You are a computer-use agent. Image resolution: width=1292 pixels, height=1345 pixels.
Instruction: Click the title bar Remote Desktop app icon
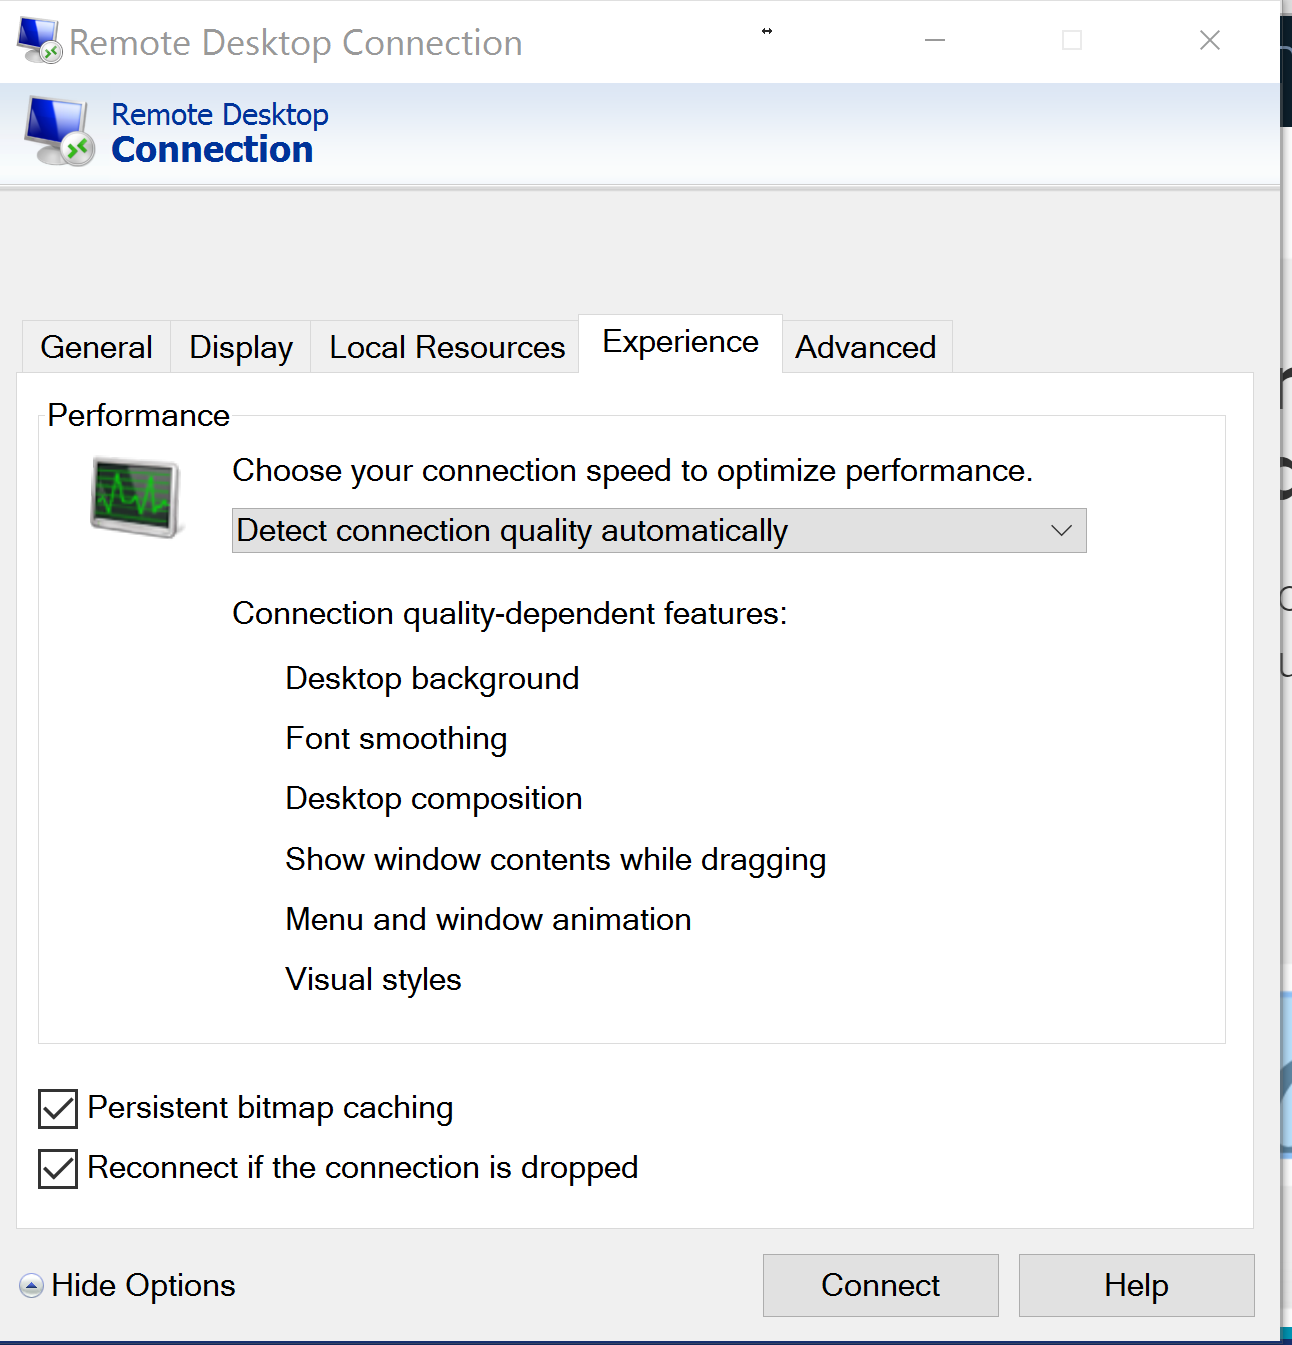(x=40, y=41)
